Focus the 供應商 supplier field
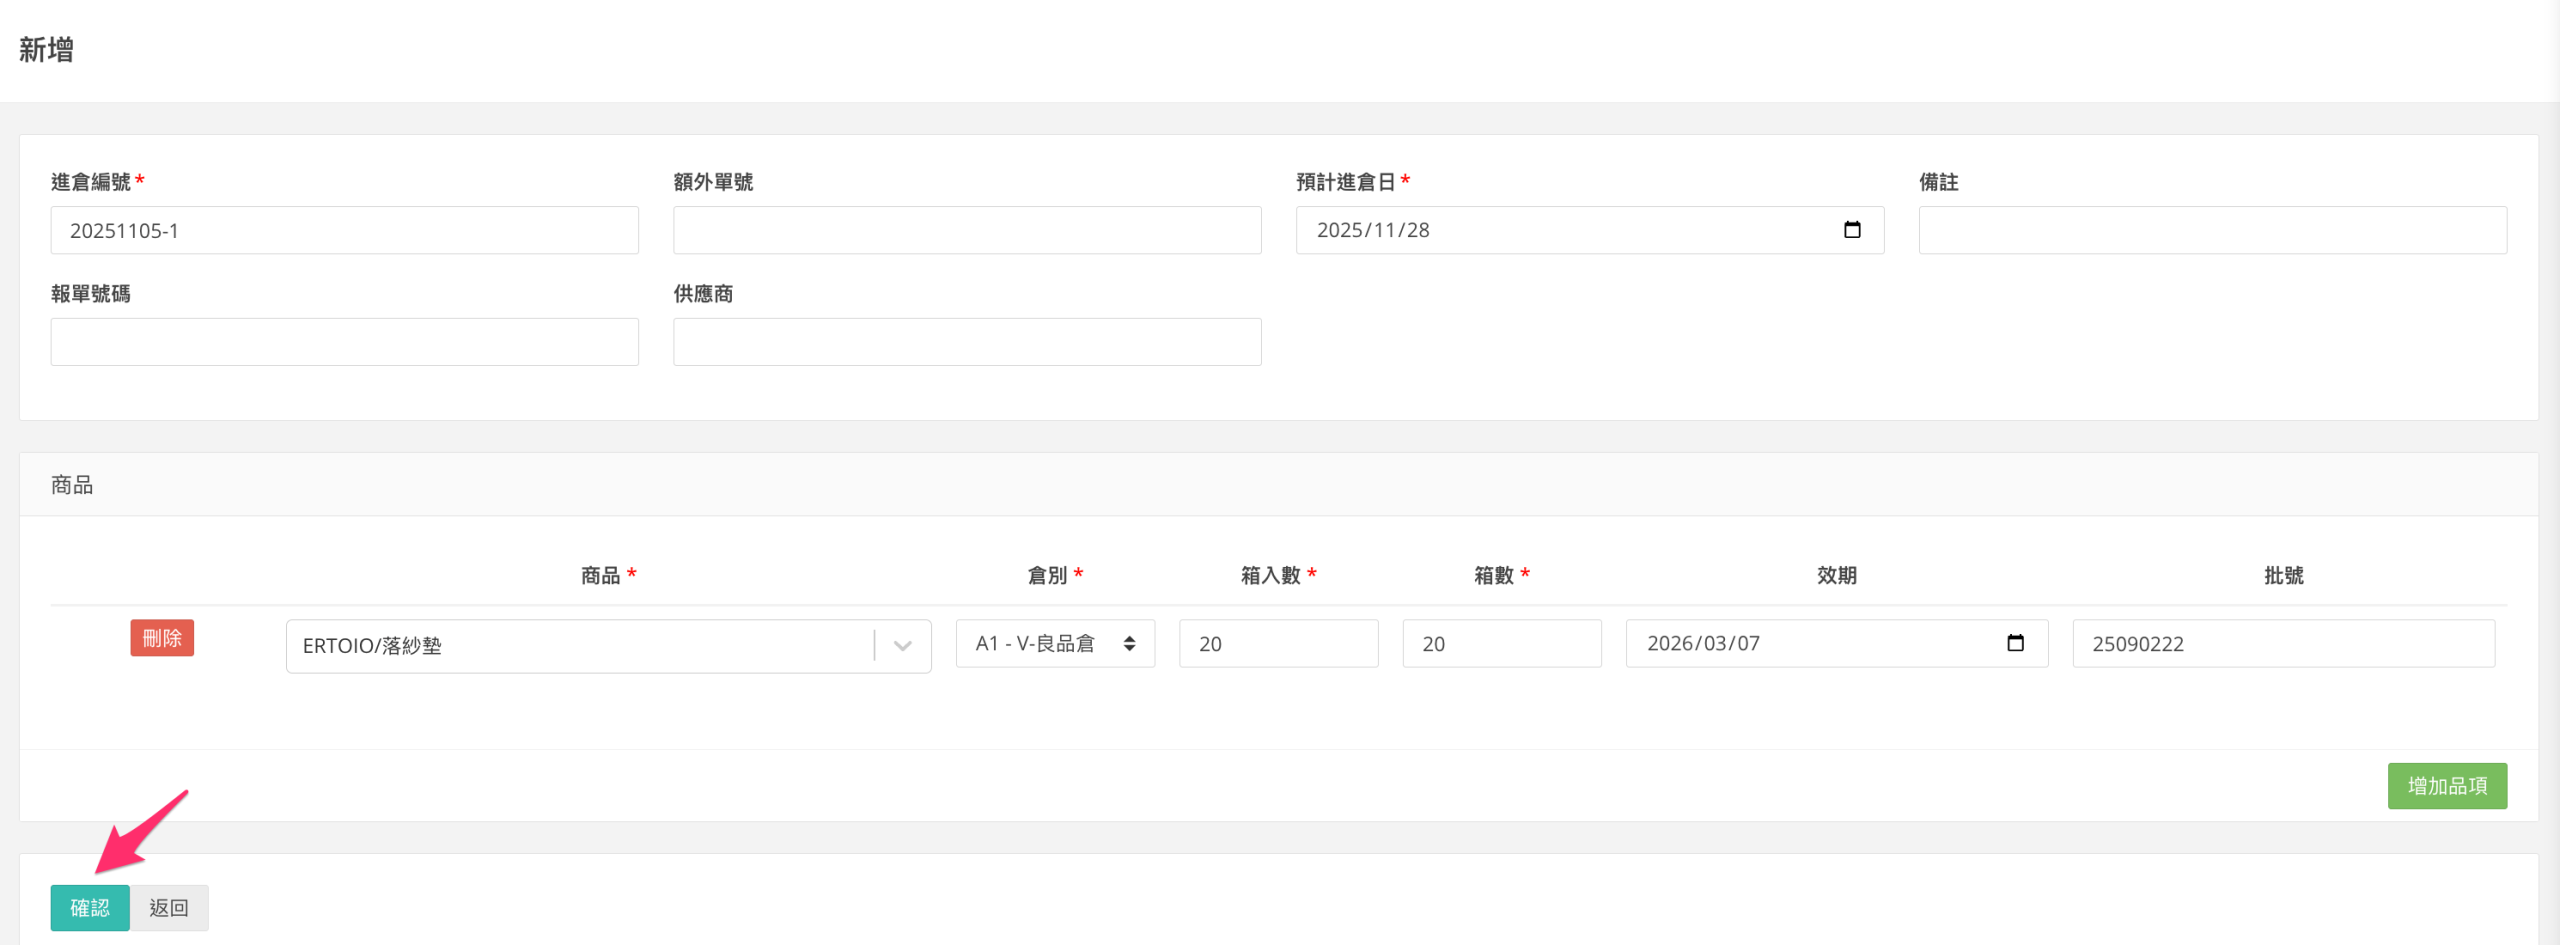 [966, 342]
